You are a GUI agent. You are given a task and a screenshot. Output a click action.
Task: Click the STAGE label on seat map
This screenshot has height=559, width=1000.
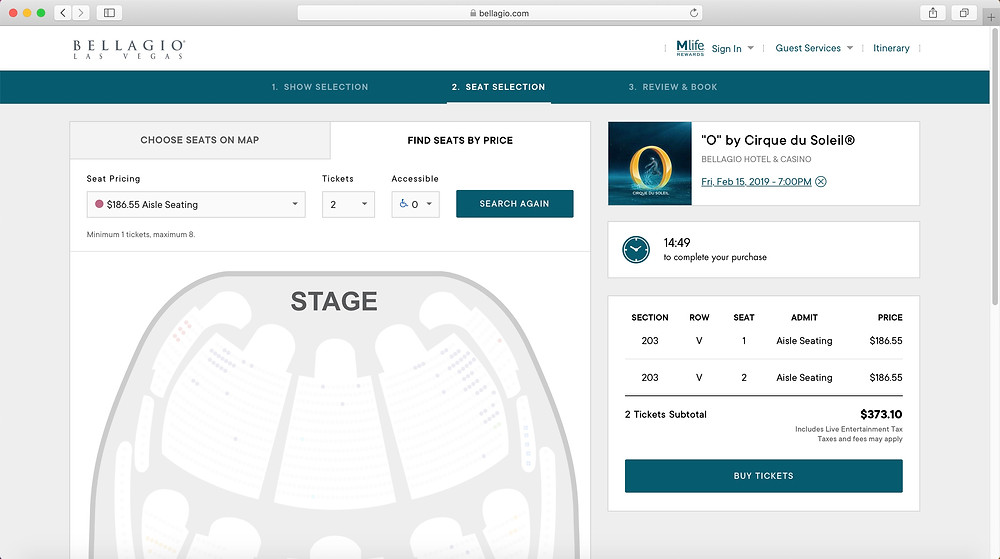(x=334, y=301)
